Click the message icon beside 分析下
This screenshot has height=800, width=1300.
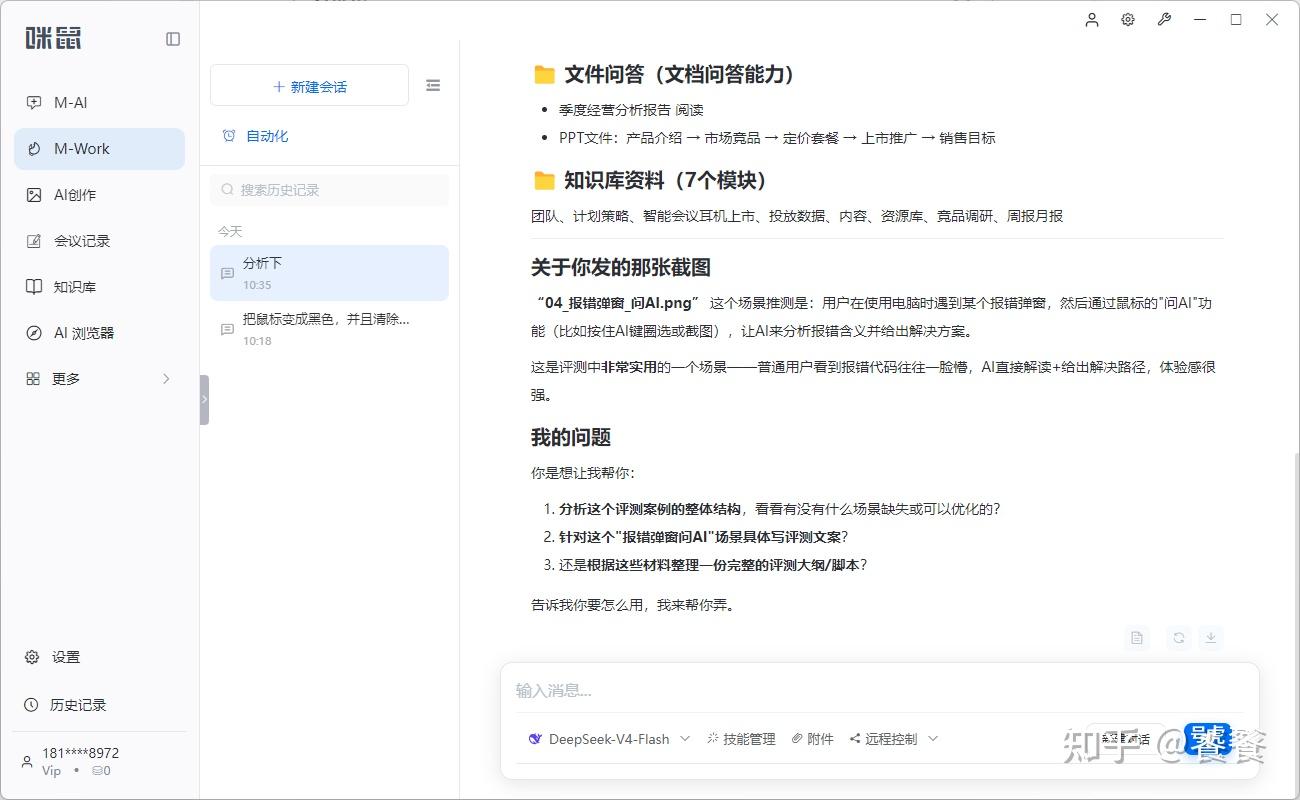point(227,273)
